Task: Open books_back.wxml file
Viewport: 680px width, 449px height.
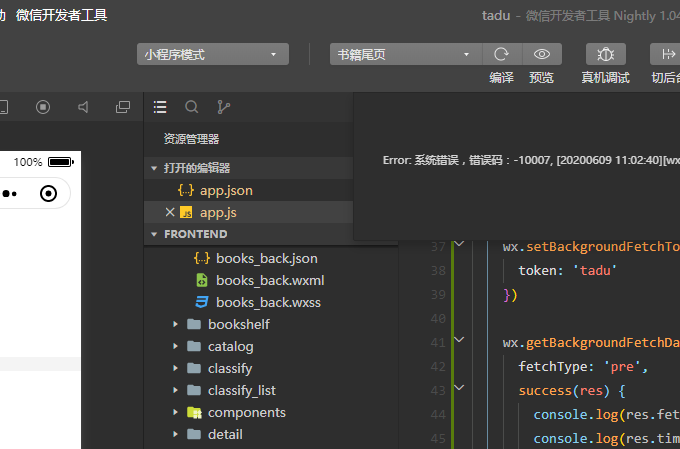Action: tap(271, 281)
